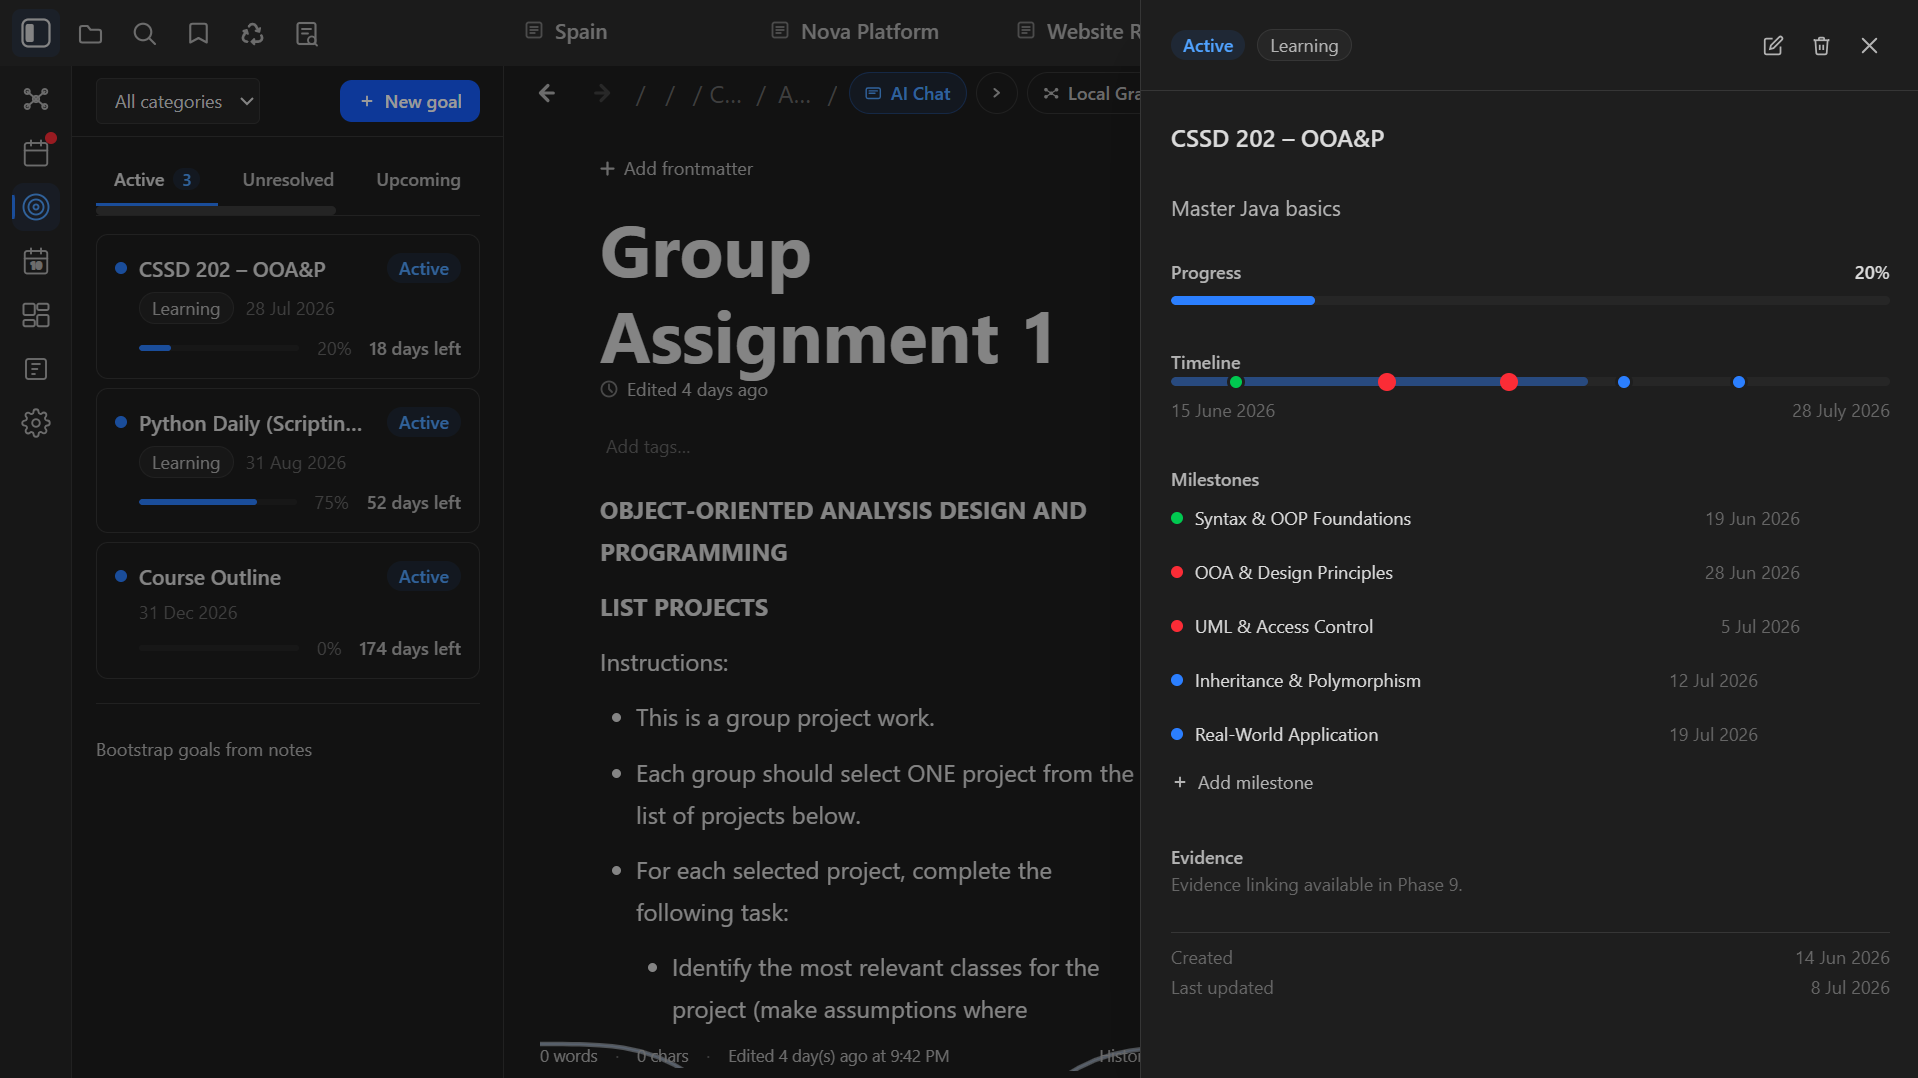
Task: Open the Python Daily goal card
Action: (288, 461)
